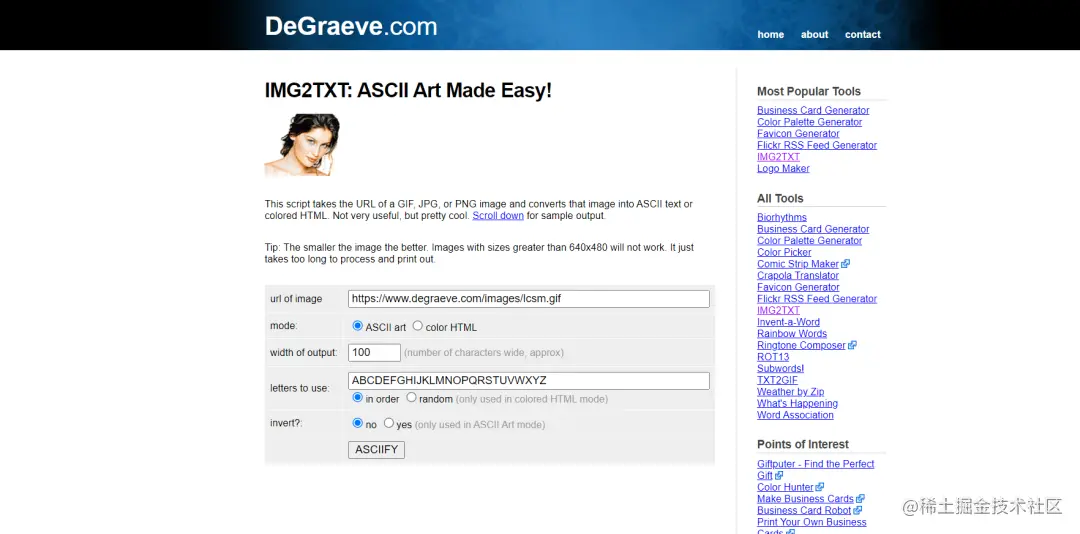The height and width of the screenshot is (534, 1080).
Task: Open the Make Business Cards link
Action: (x=805, y=499)
